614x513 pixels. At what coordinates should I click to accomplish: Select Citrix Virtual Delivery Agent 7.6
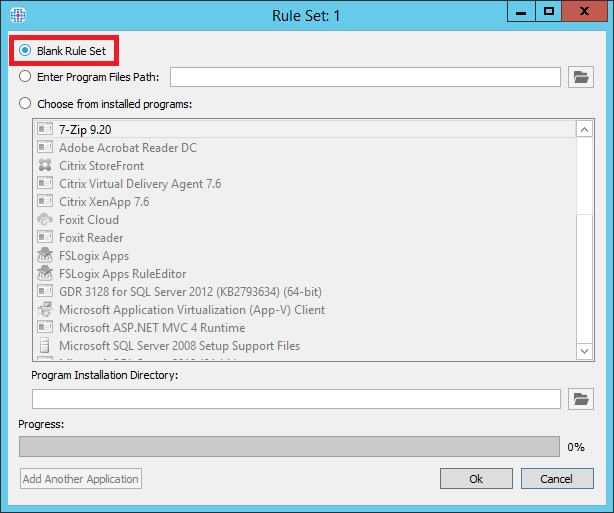pos(305,184)
